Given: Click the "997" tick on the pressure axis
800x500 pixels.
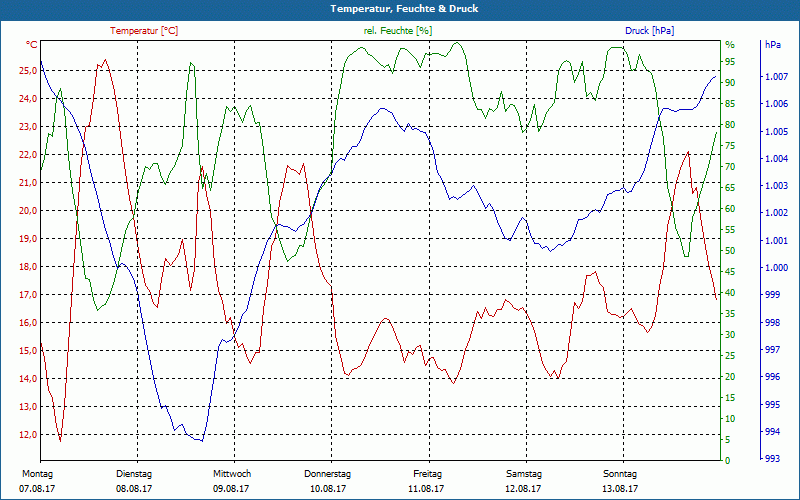Looking at the screenshot, I should (772, 350).
